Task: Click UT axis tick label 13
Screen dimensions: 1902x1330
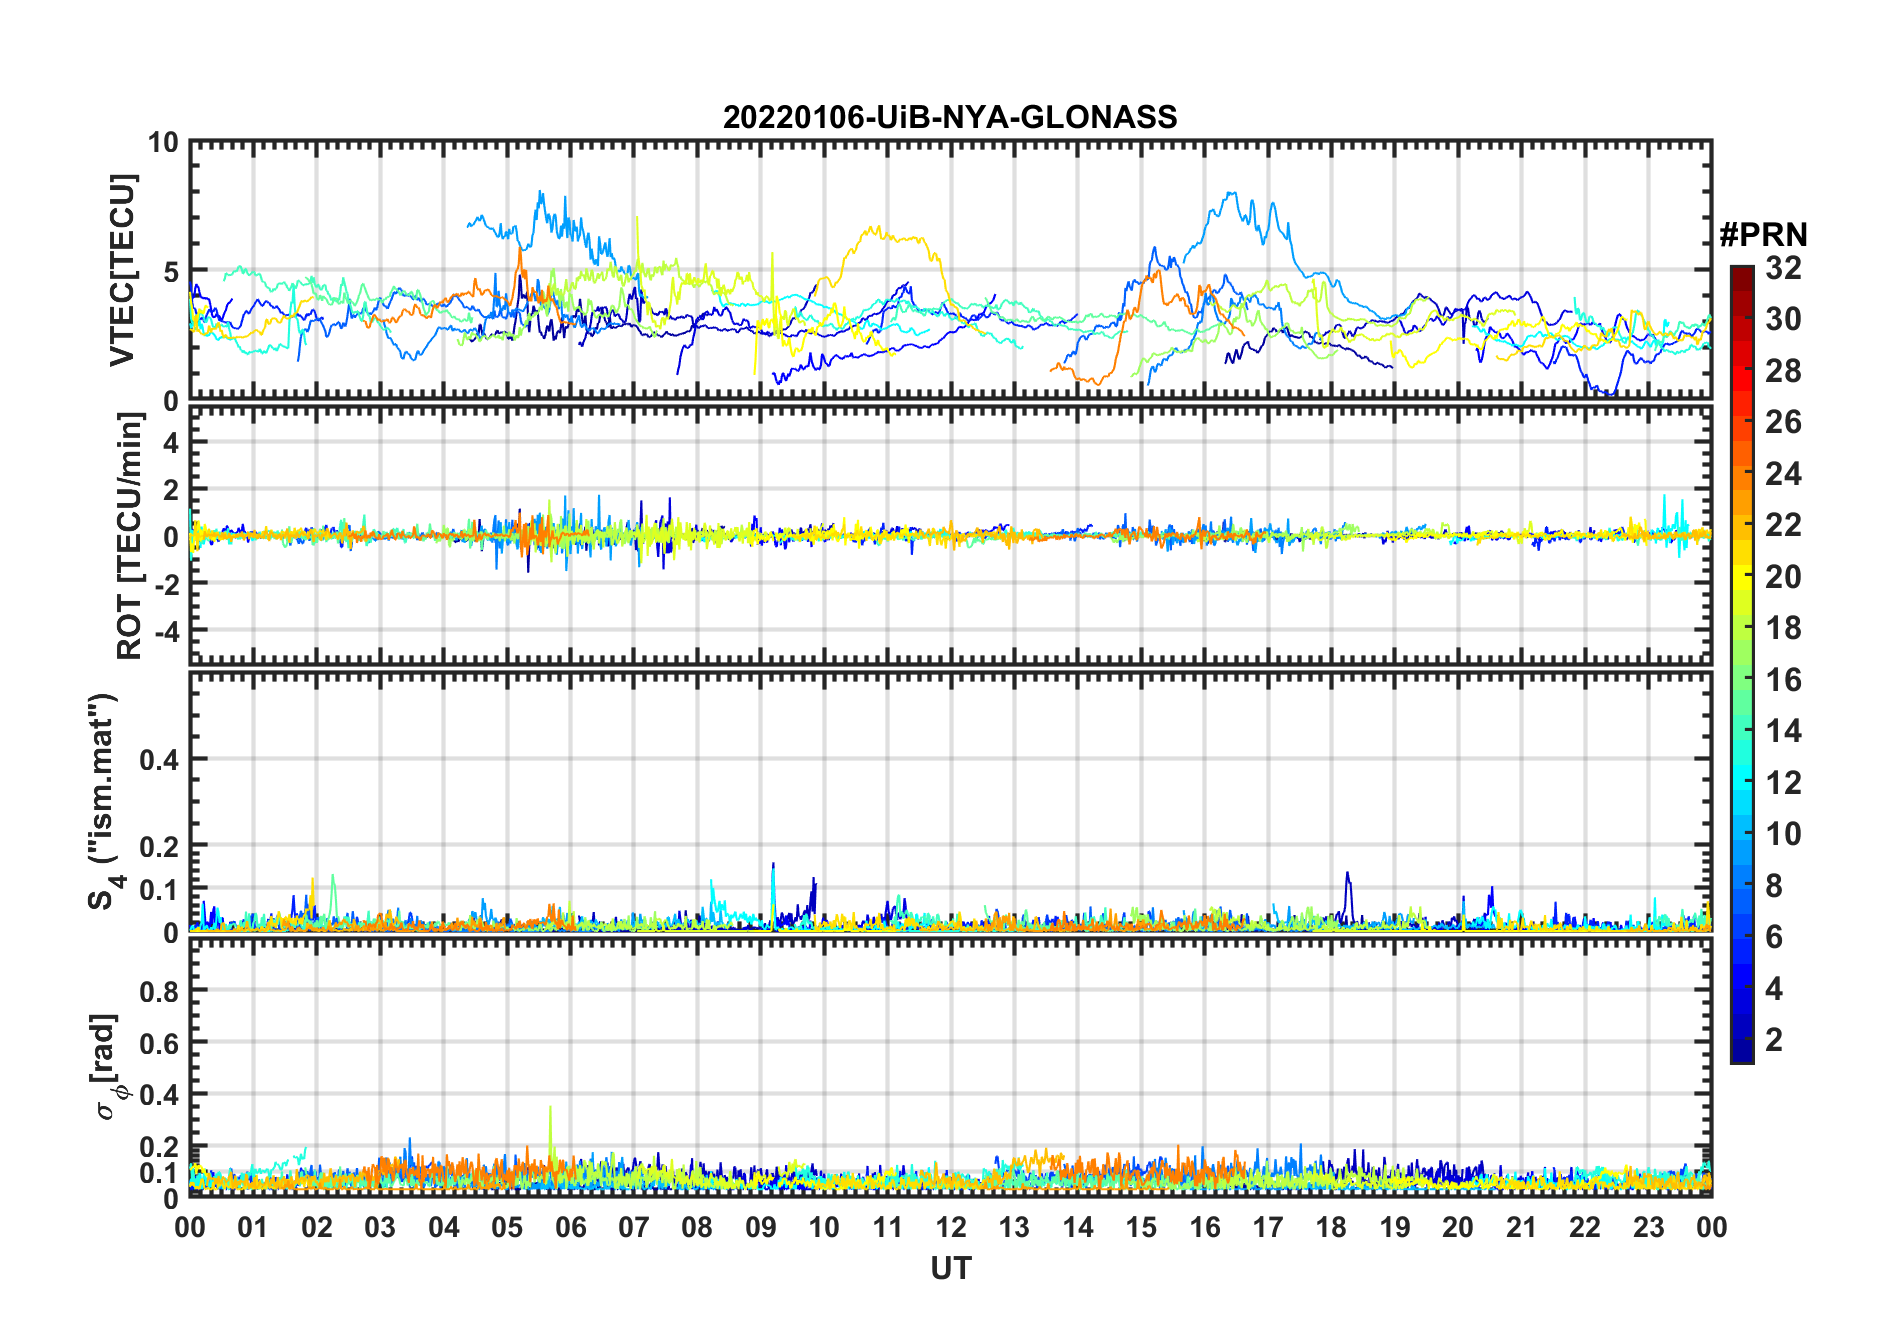Action: coord(1014,1227)
